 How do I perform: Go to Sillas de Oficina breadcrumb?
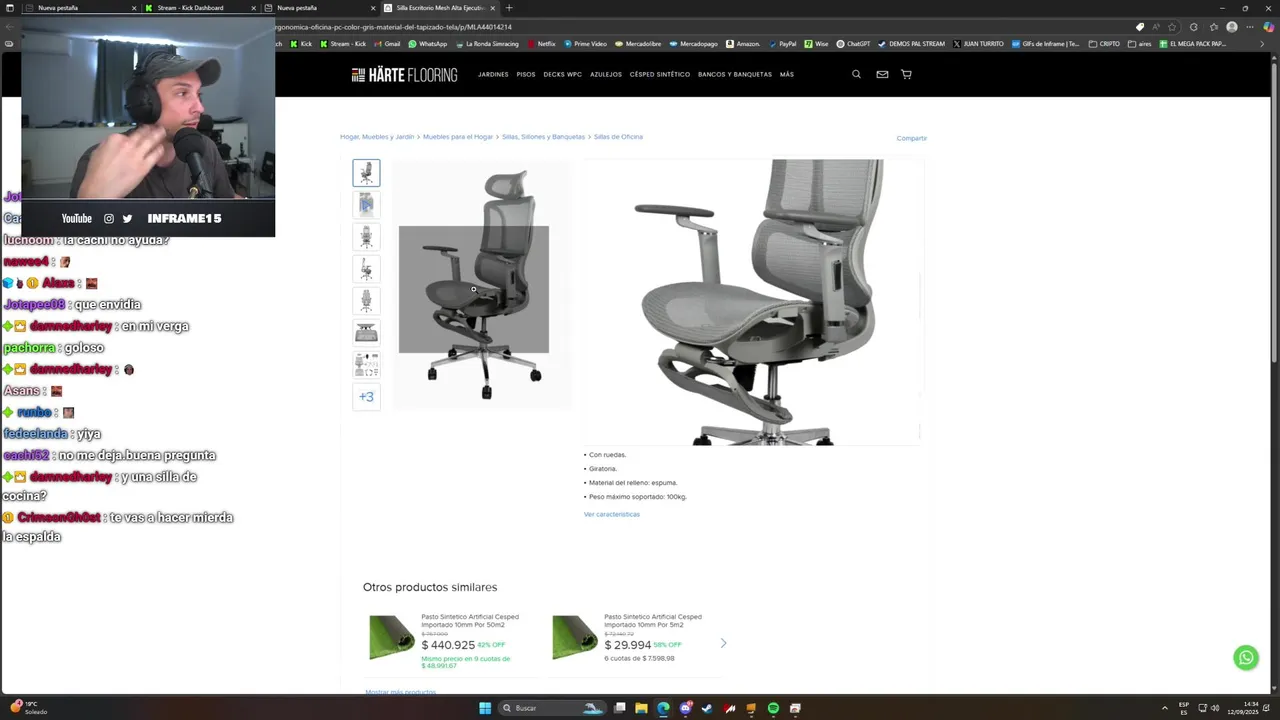[x=618, y=137]
